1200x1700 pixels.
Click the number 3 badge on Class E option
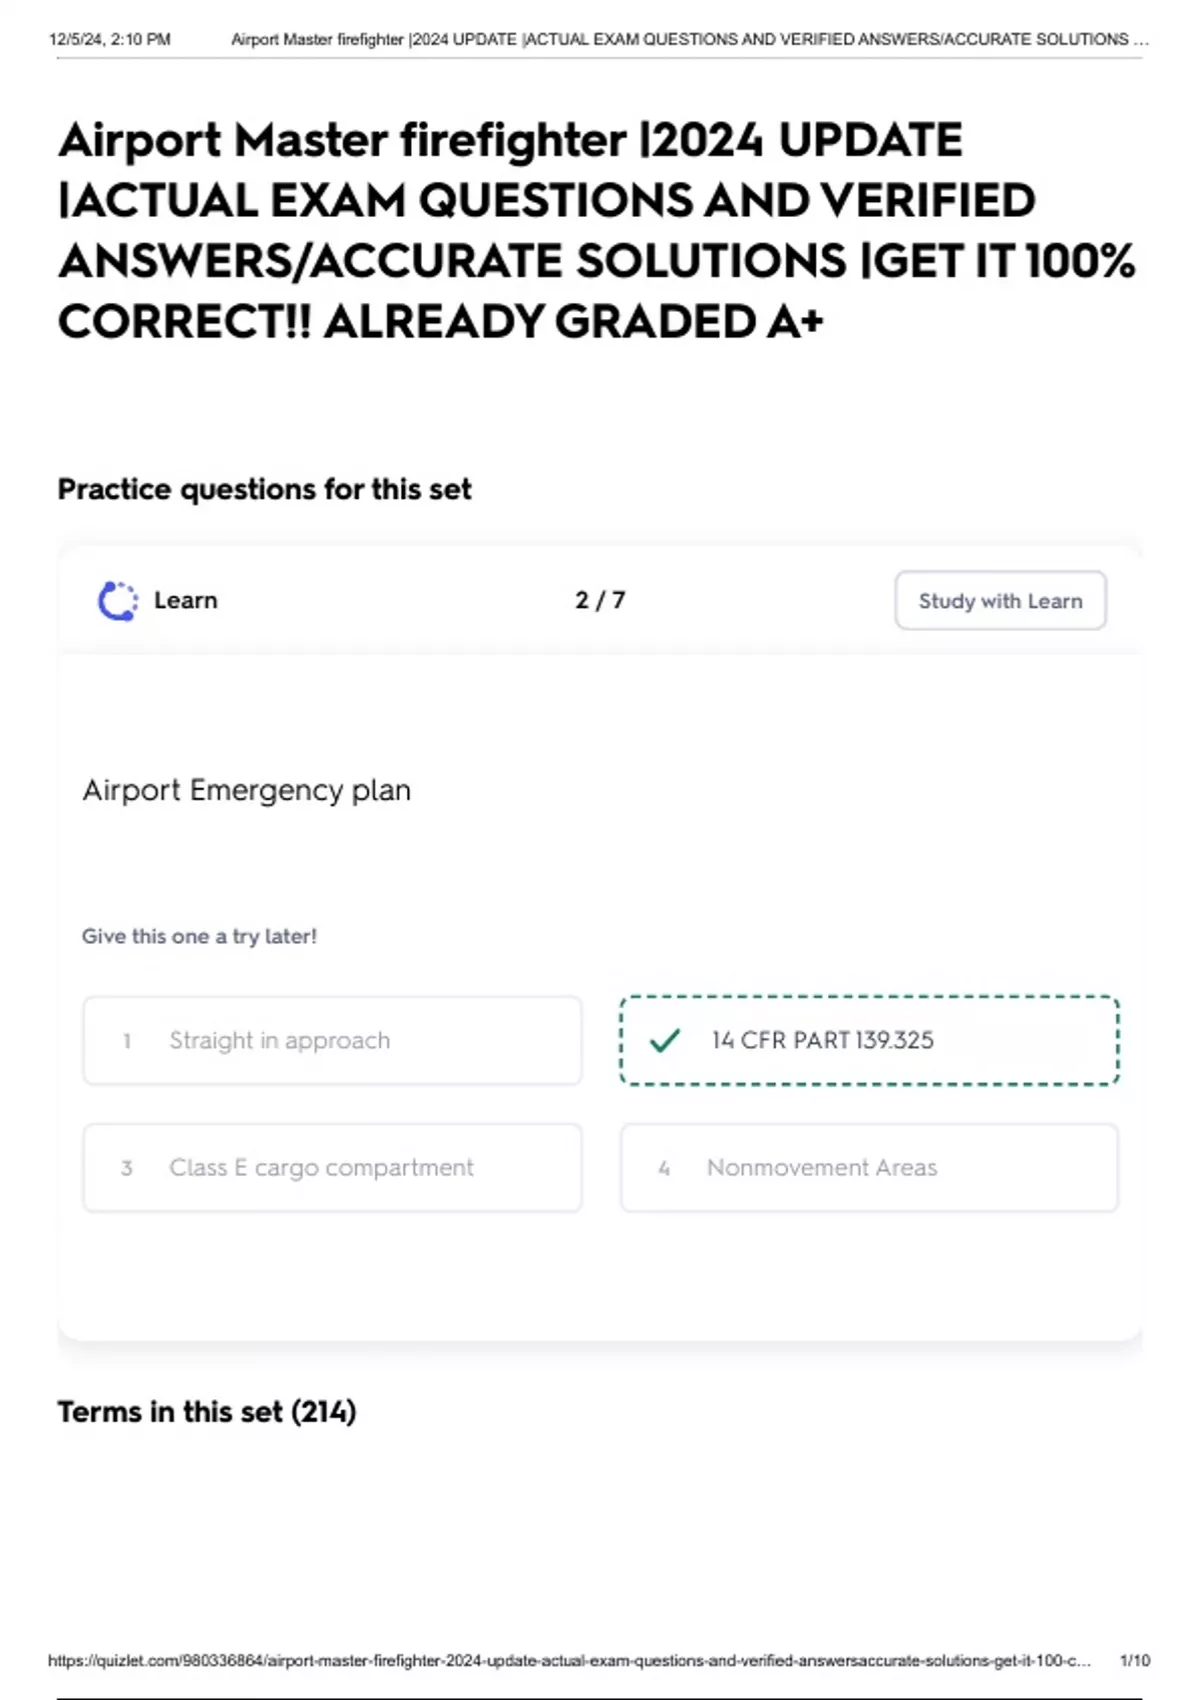click(x=127, y=1168)
